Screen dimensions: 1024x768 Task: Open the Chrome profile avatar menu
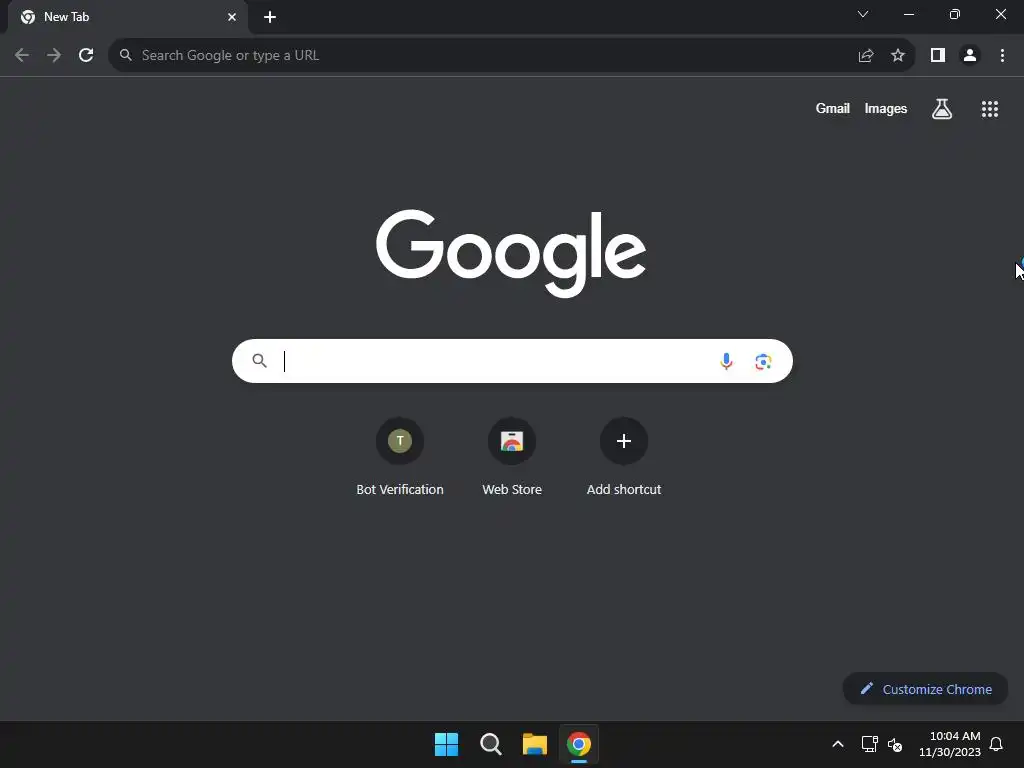tap(970, 56)
